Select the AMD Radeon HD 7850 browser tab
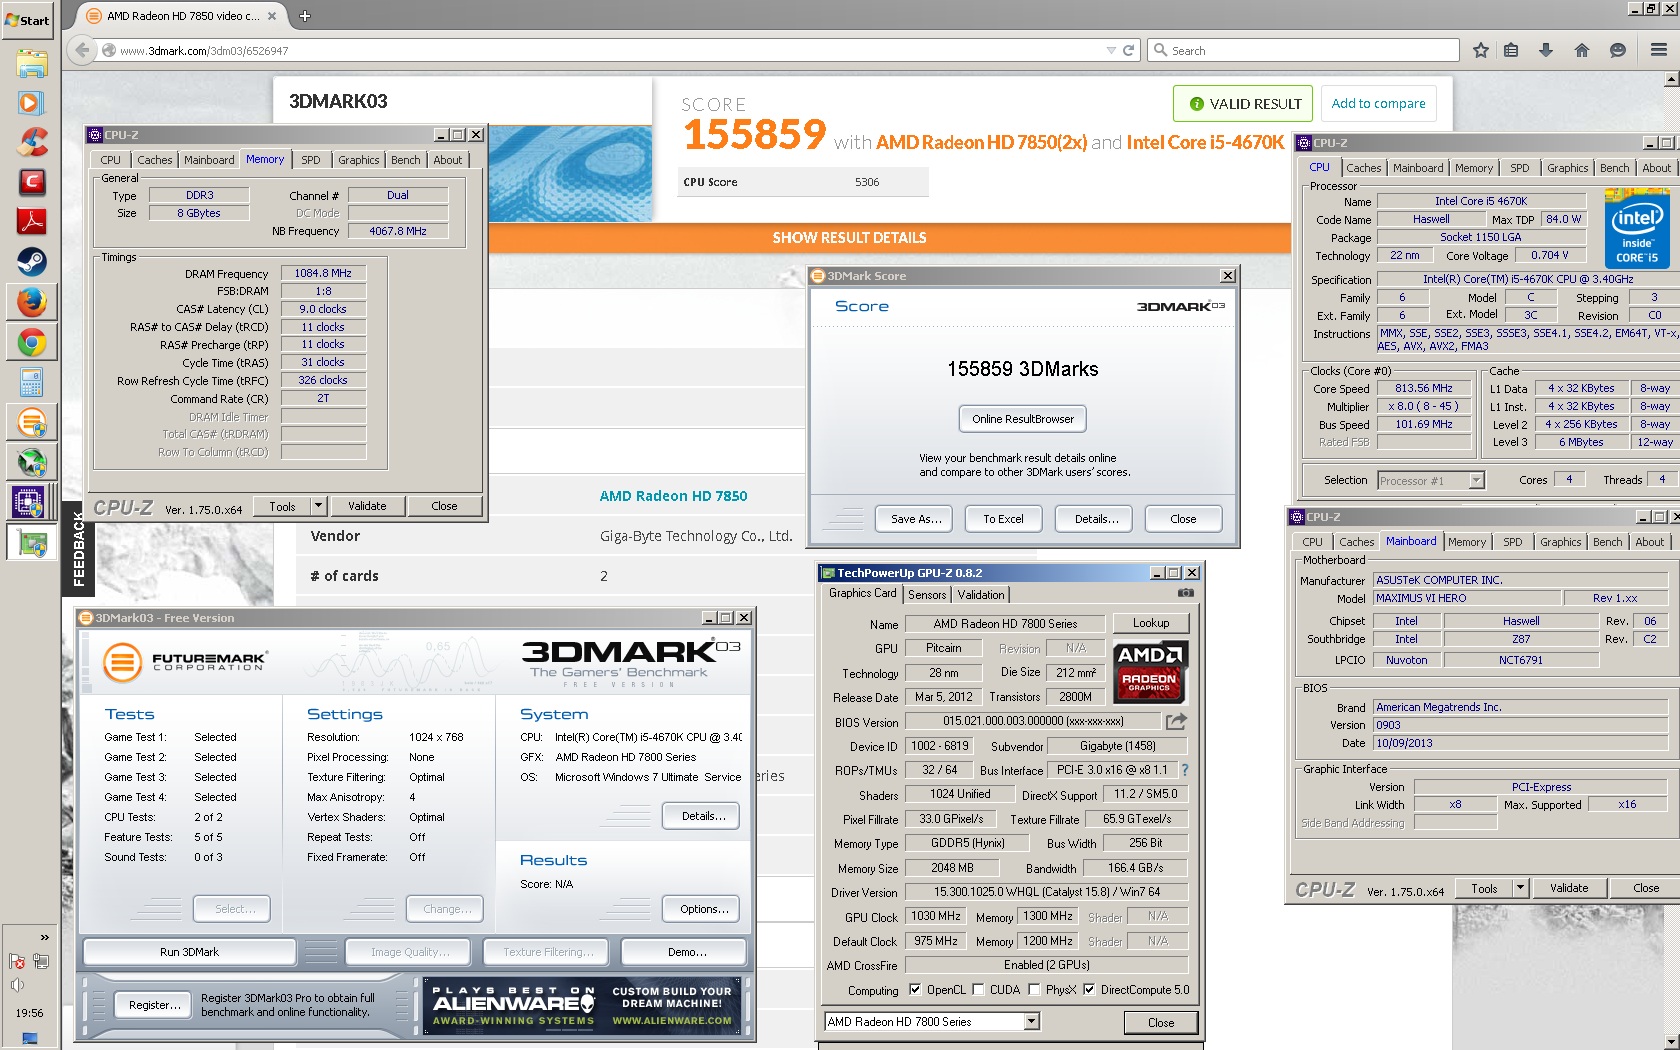Image resolution: width=1680 pixels, height=1050 pixels. [x=183, y=16]
